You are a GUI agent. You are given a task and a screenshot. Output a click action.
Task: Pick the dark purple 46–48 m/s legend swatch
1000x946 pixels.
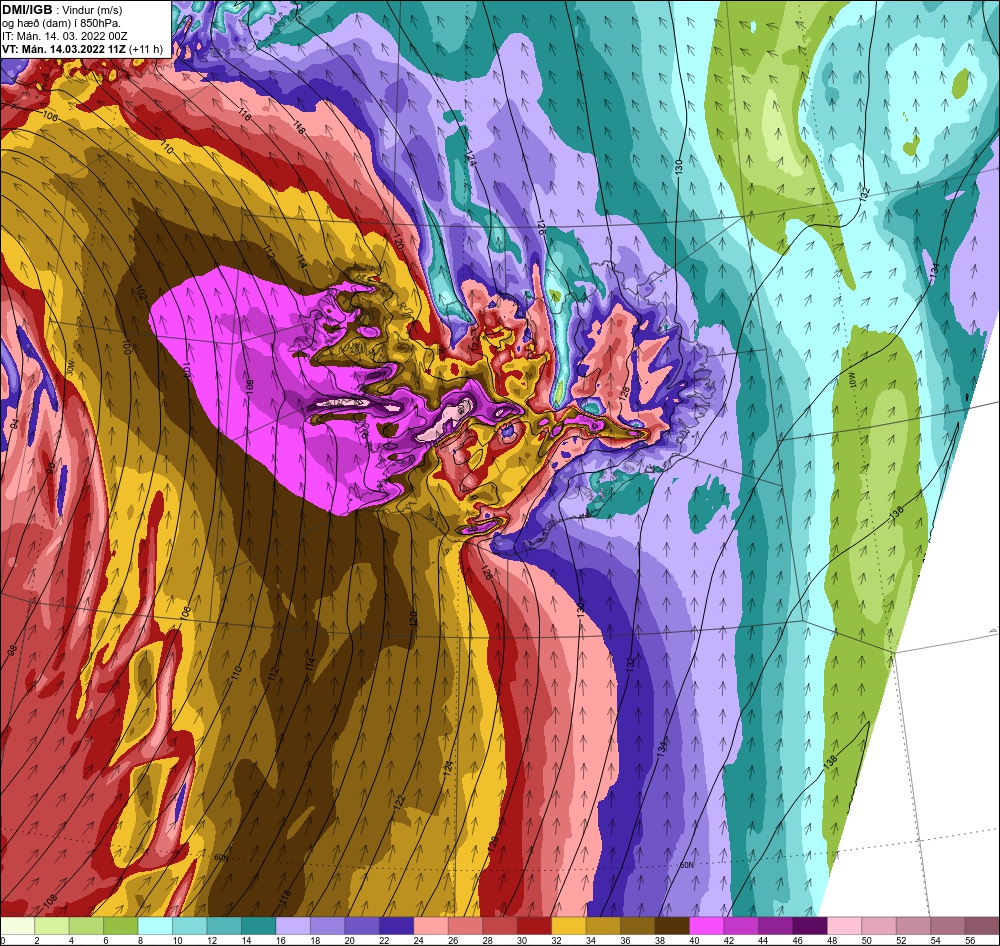click(x=809, y=926)
